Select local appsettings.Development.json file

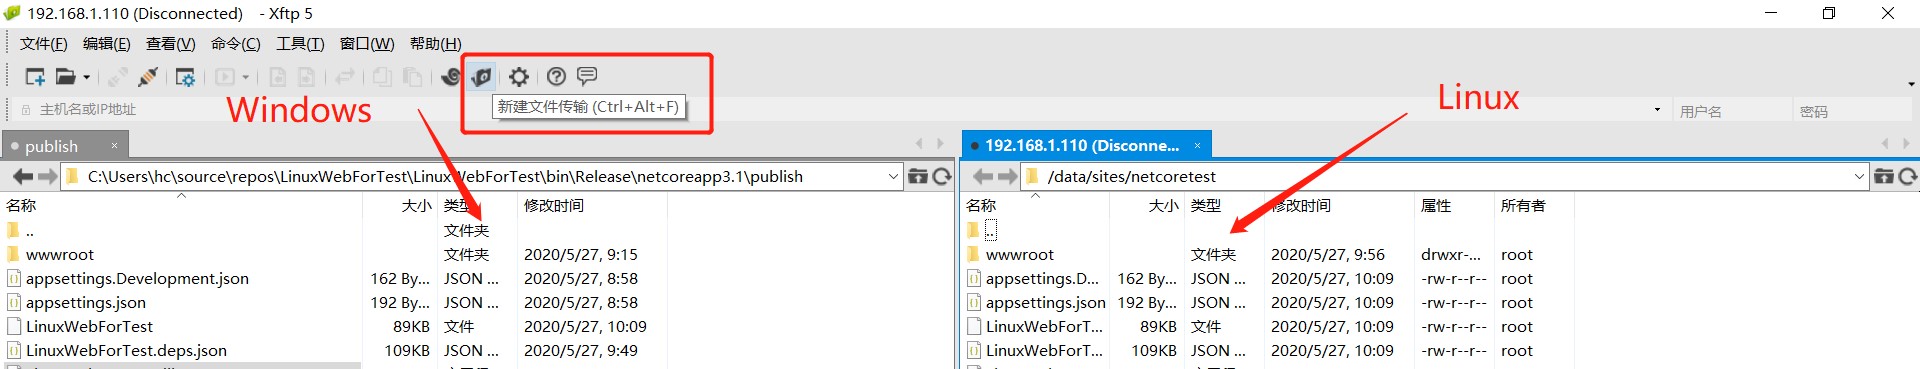[137, 279]
